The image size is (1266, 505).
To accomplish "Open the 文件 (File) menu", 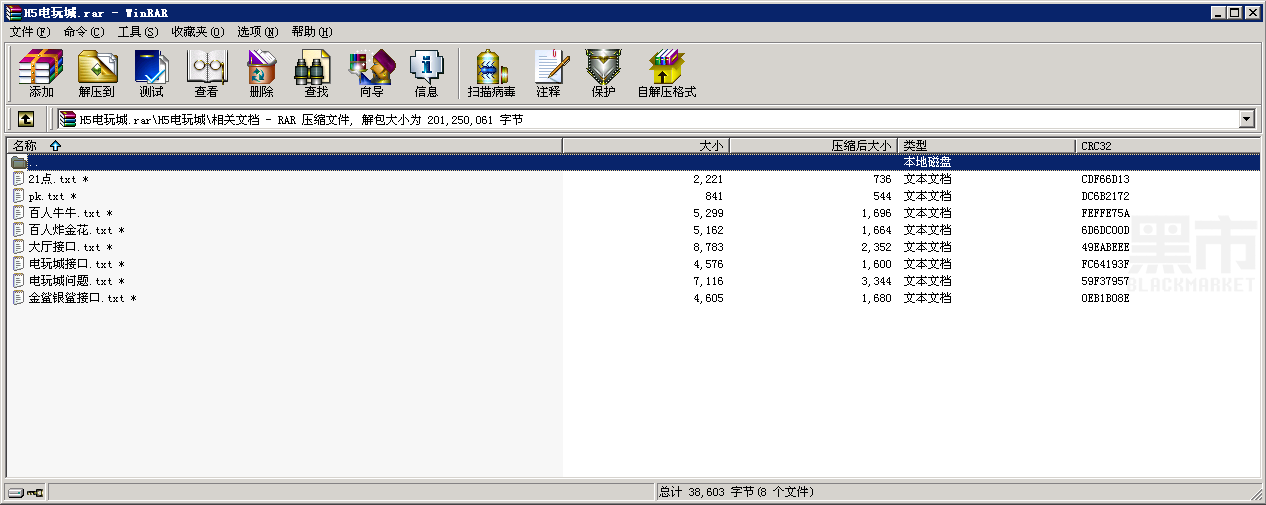I will tap(30, 32).
